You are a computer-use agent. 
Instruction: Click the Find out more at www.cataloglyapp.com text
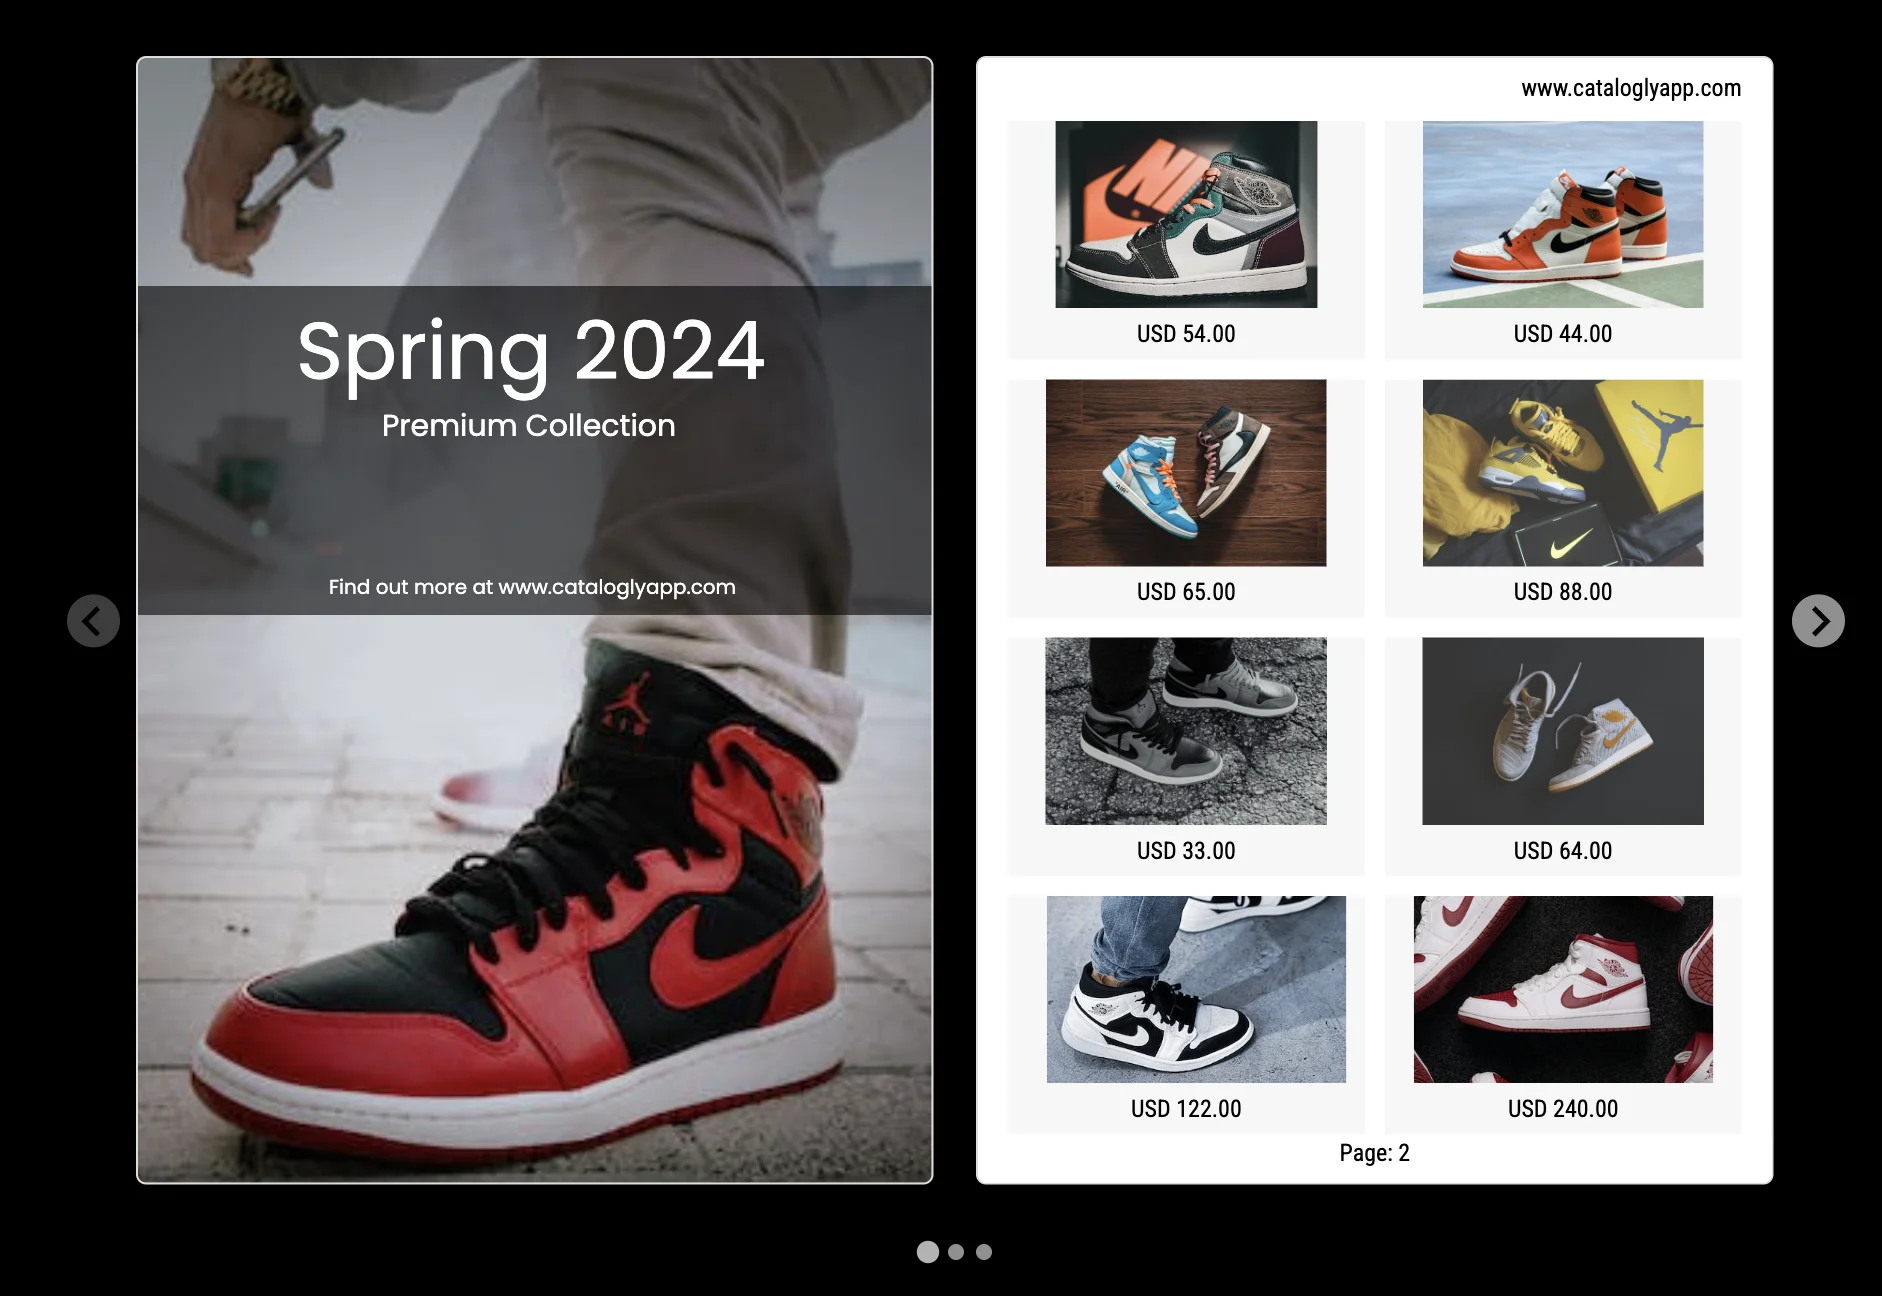(532, 587)
